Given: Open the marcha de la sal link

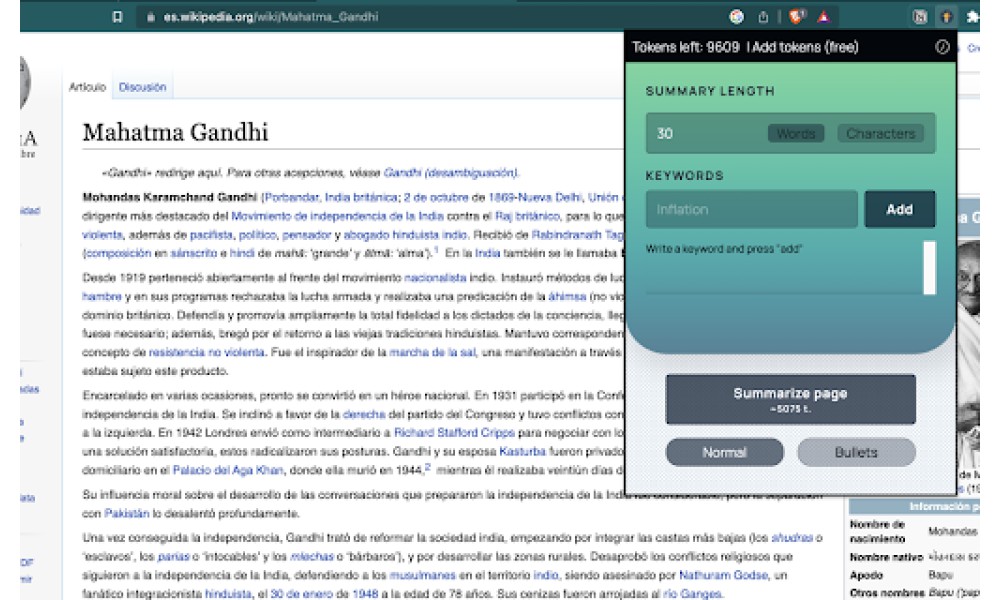Looking at the screenshot, I should click(x=432, y=352).
